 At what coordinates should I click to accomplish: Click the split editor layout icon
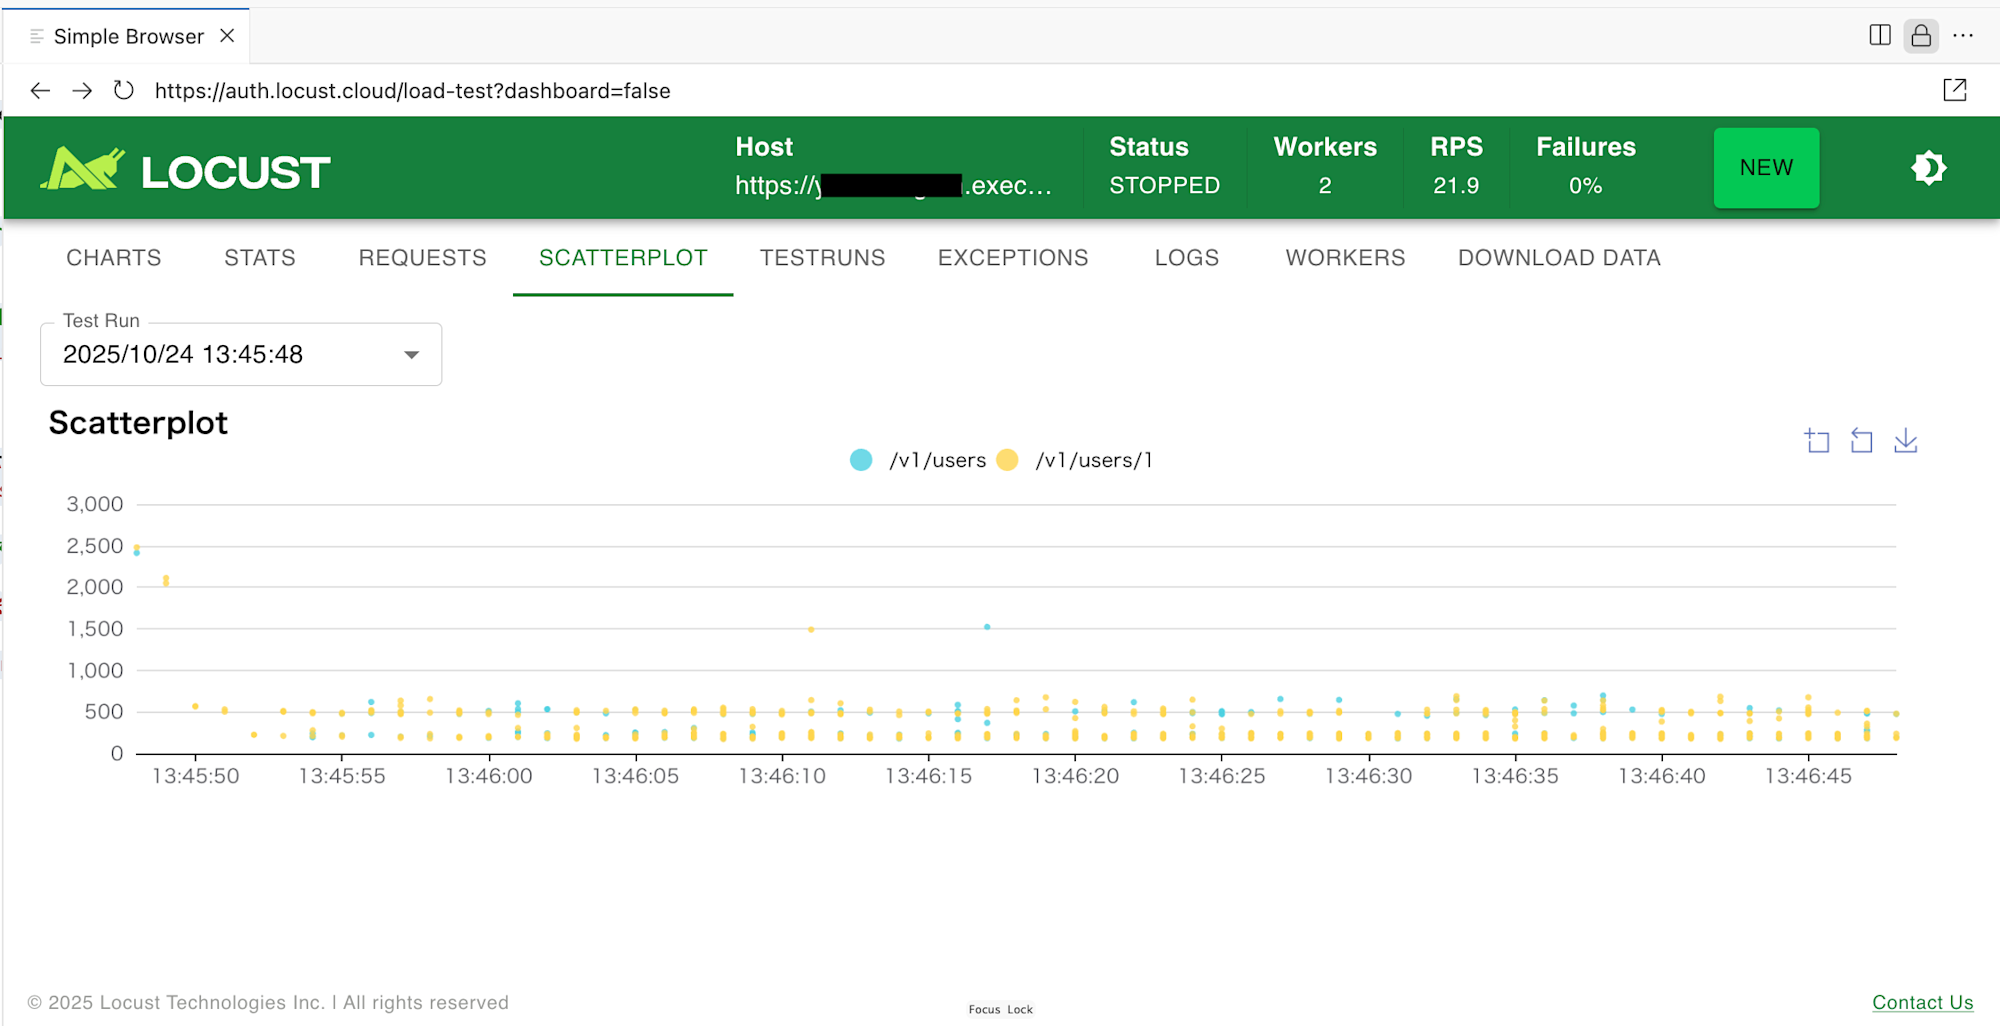coord(1879,36)
